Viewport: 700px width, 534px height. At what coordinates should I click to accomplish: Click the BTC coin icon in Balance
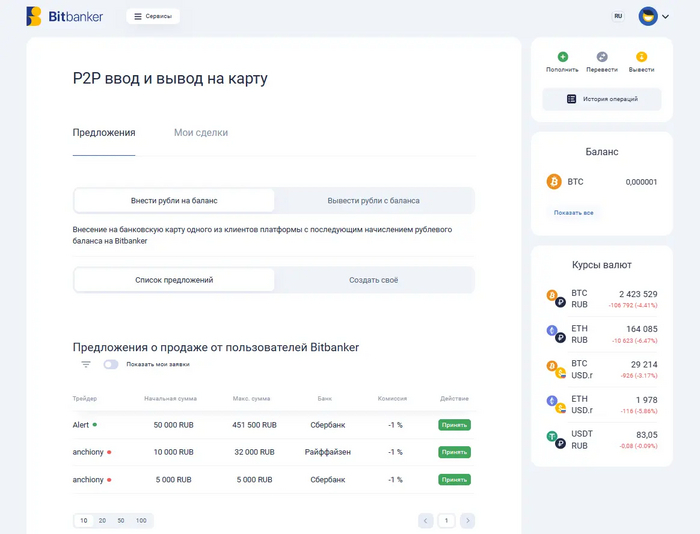[x=553, y=182]
